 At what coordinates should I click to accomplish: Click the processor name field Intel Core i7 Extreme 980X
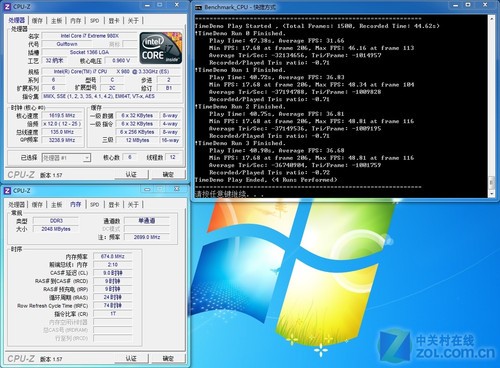[x=89, y=36]
